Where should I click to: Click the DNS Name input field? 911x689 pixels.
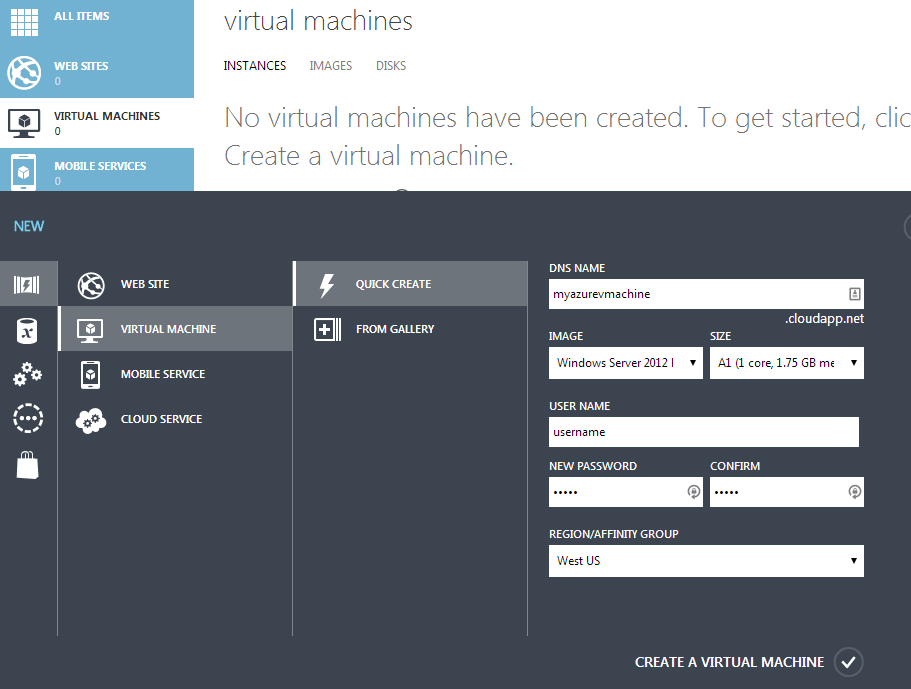tap(706, 294)
